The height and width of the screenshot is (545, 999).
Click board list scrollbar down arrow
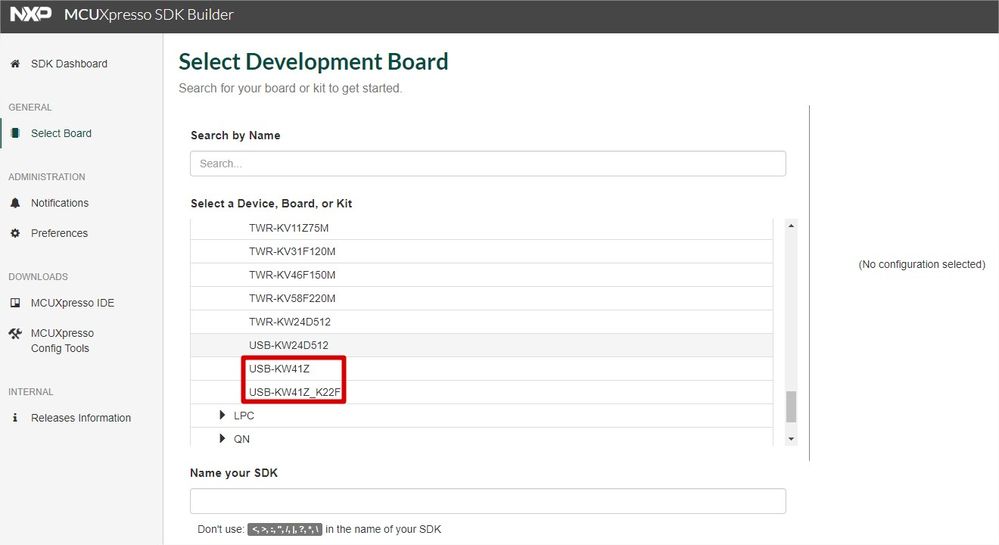click(791, 439)
